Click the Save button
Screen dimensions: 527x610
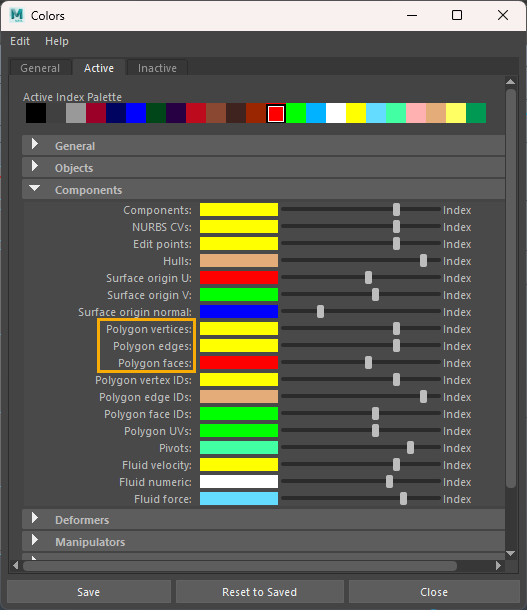(x=89, y=592)
